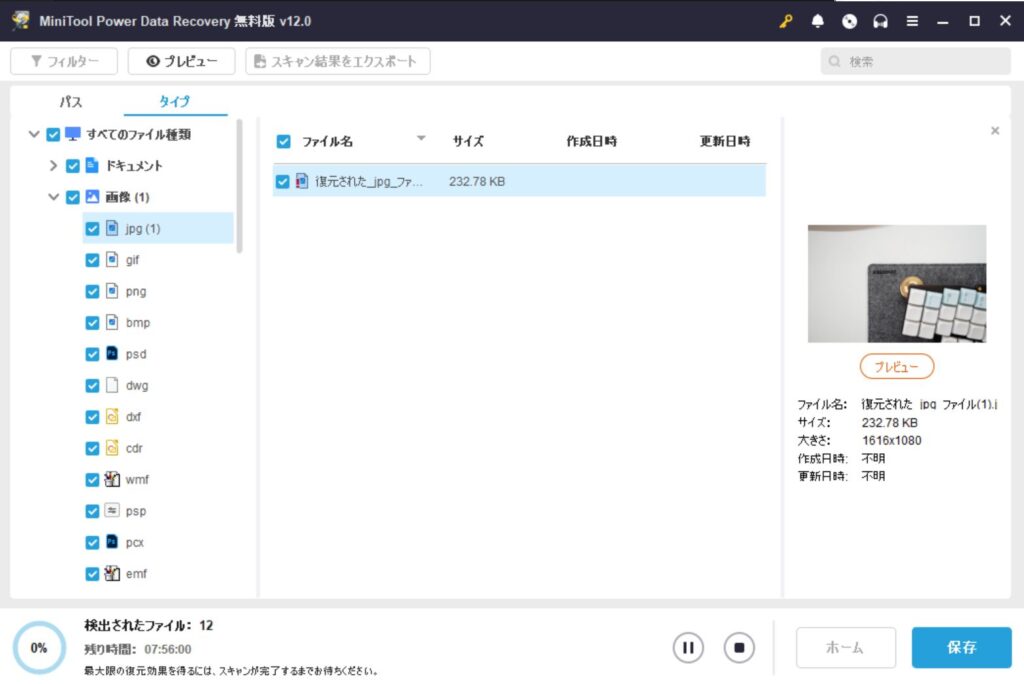Toggle the ファイル名 header select-all checkbox
The width and height of the screenshot is (1024, 684).
tap(283, 141)
